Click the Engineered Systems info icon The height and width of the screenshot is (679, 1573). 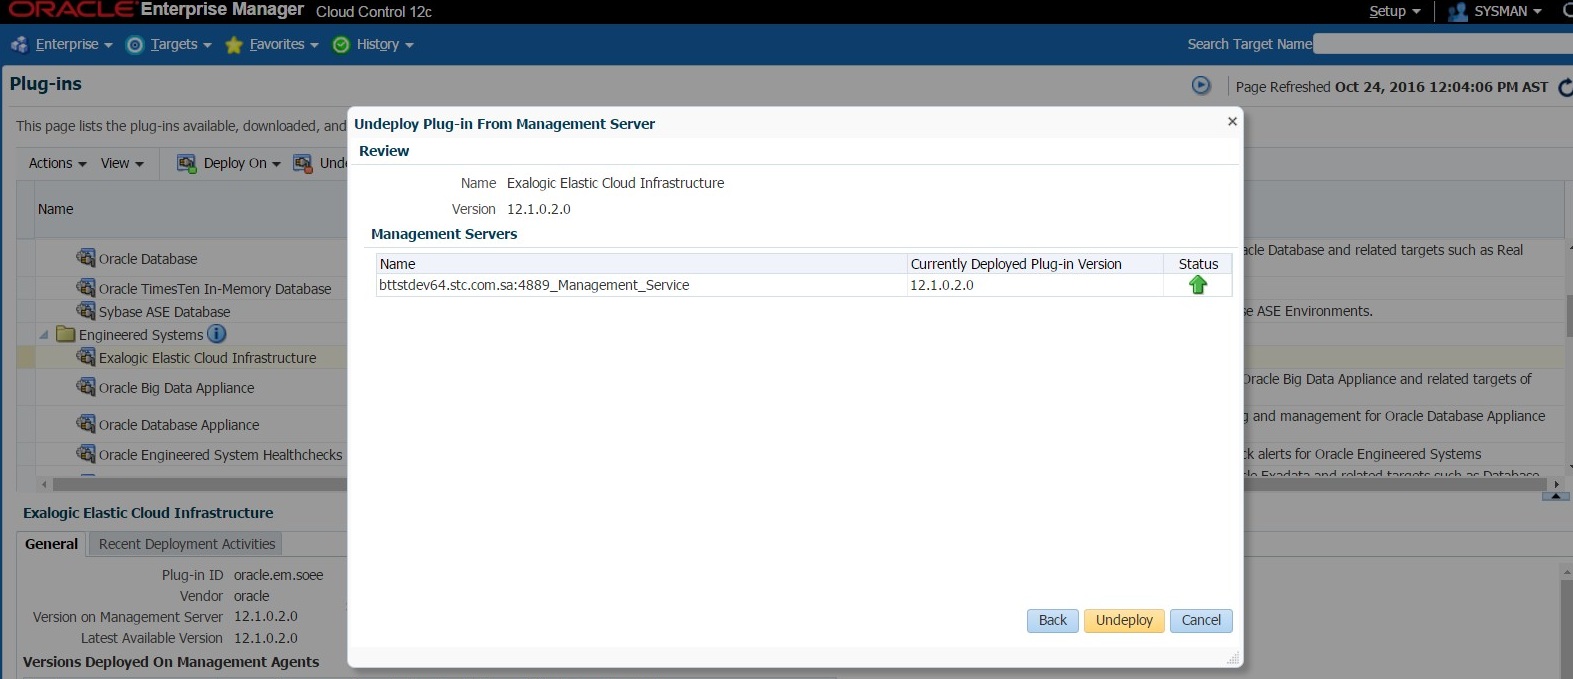[x=216, y=334]
